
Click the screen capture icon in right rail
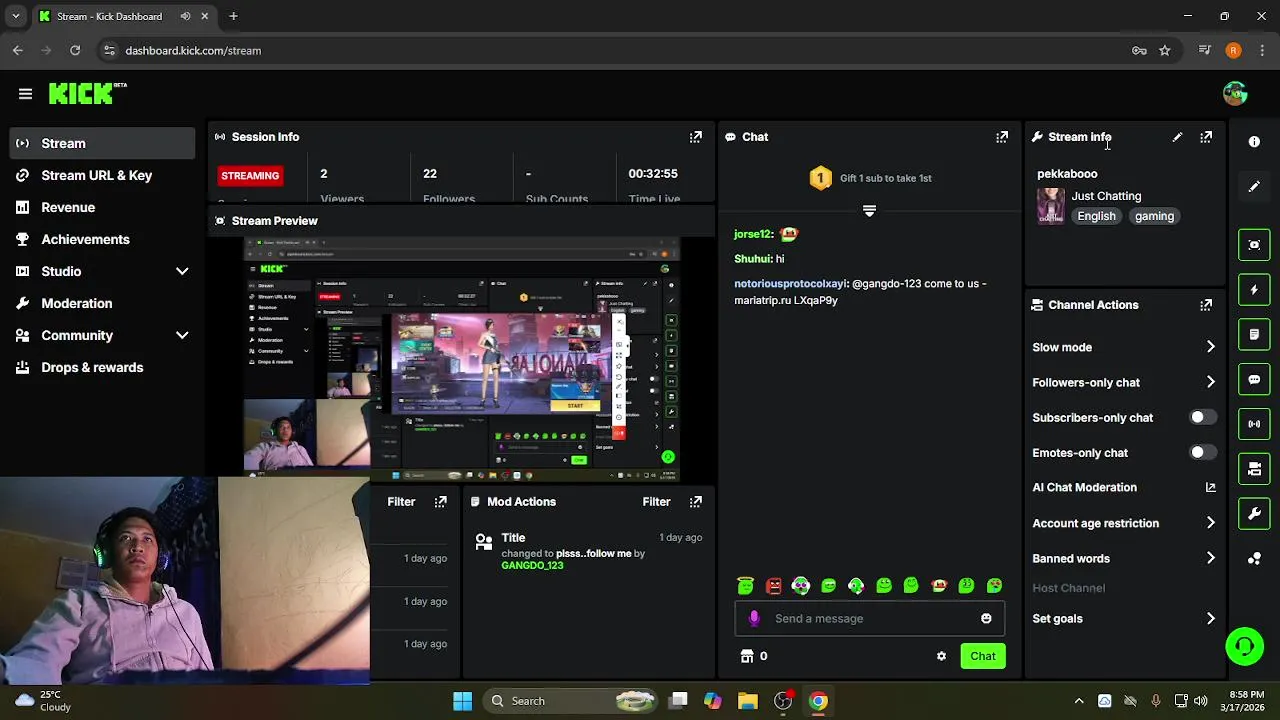[x=1254, y=245]
